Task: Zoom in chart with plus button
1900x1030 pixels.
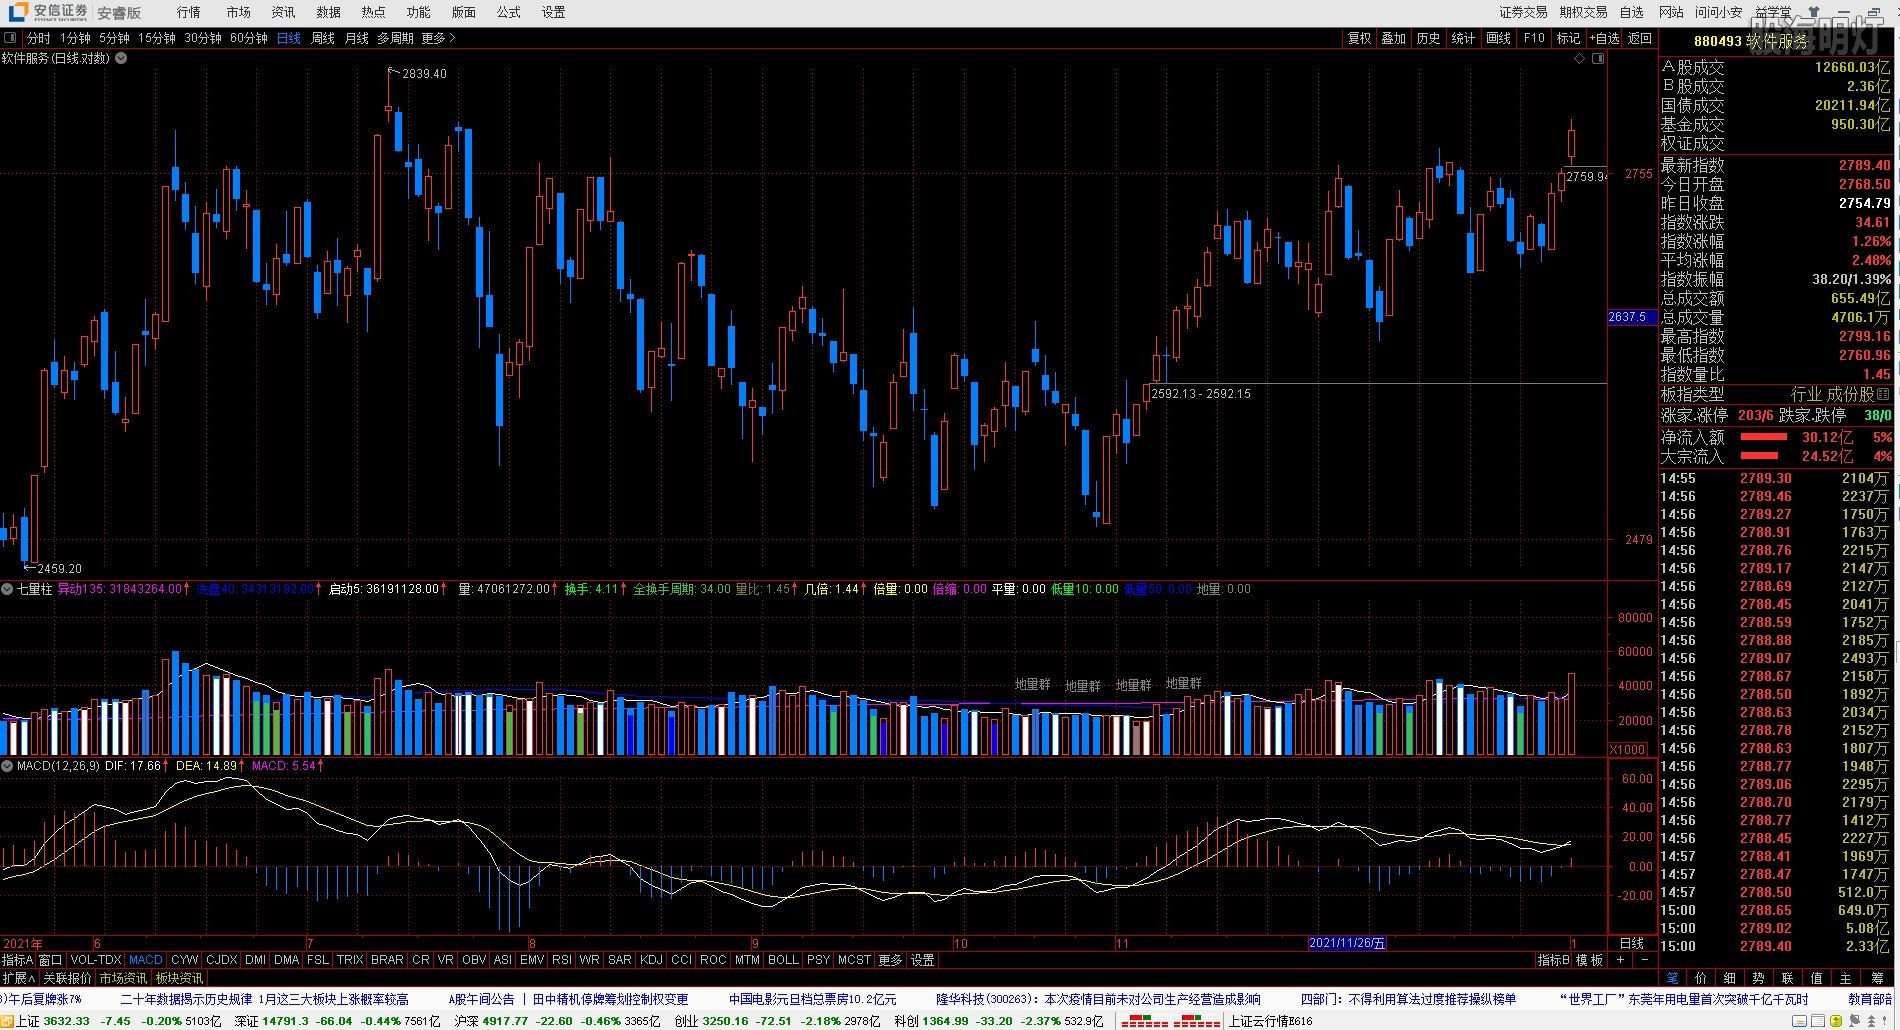Action: 1621,960
